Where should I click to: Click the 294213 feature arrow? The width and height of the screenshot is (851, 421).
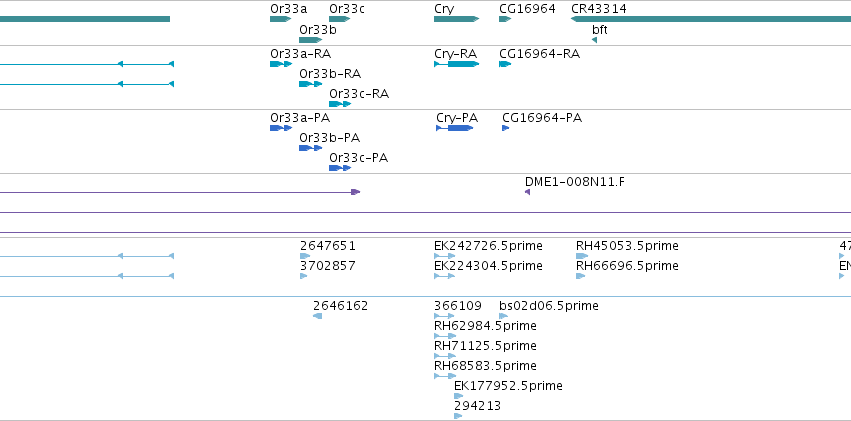click(458, 416)
